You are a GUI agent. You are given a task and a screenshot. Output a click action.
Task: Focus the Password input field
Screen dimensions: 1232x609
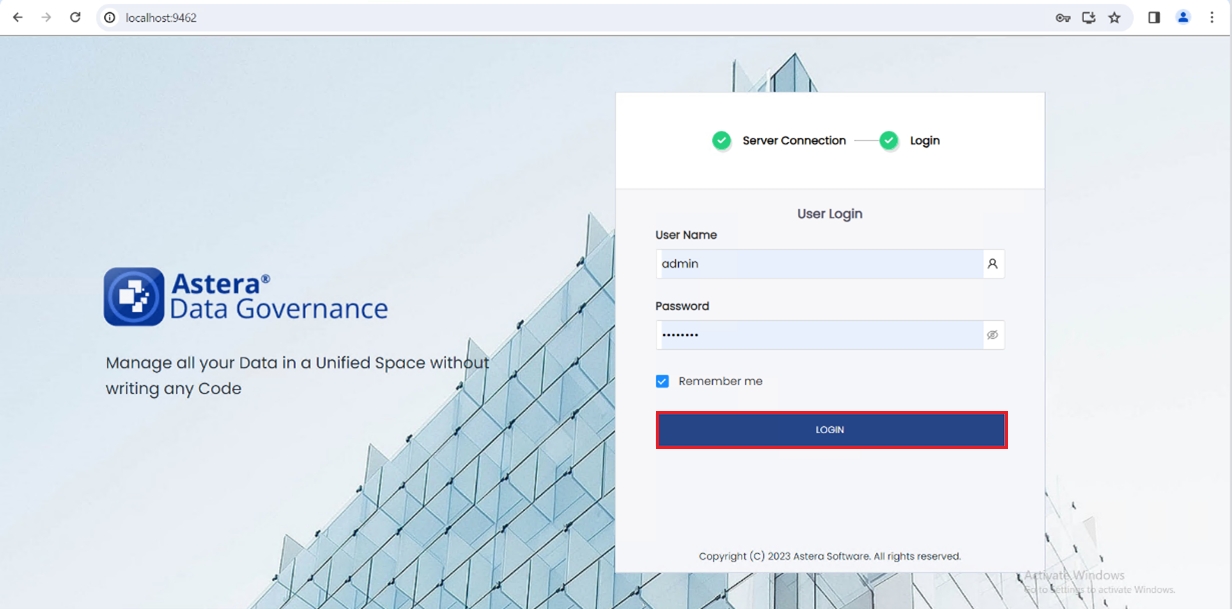820,335
